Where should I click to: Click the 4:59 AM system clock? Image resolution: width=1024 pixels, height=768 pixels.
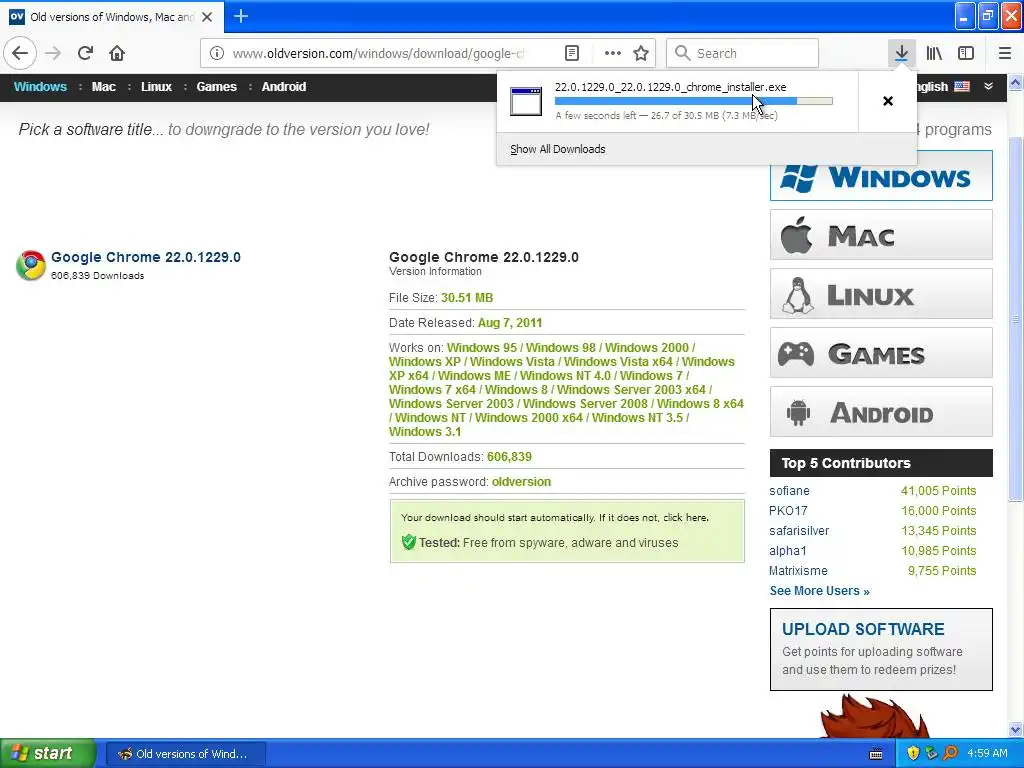click(x=987, y=753)
